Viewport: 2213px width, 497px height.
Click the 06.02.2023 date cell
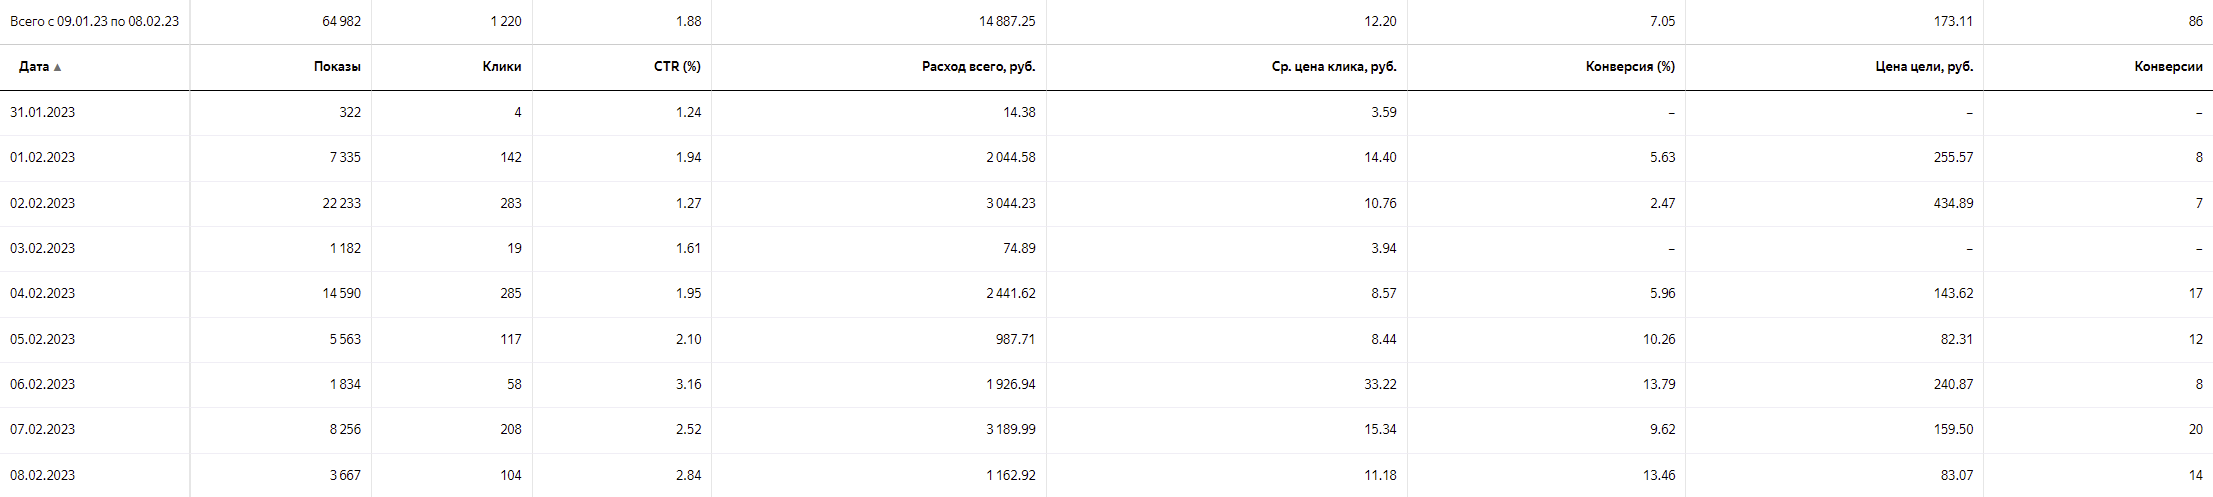coord(42,384)
